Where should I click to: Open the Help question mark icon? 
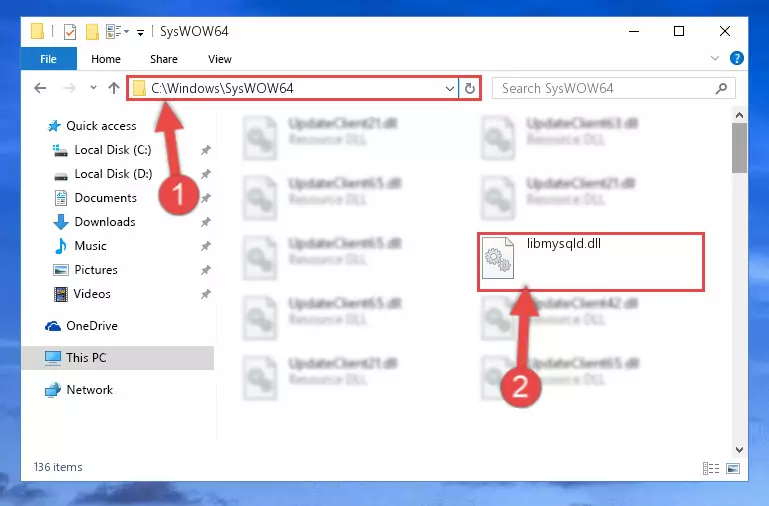[x=736, y=58]
